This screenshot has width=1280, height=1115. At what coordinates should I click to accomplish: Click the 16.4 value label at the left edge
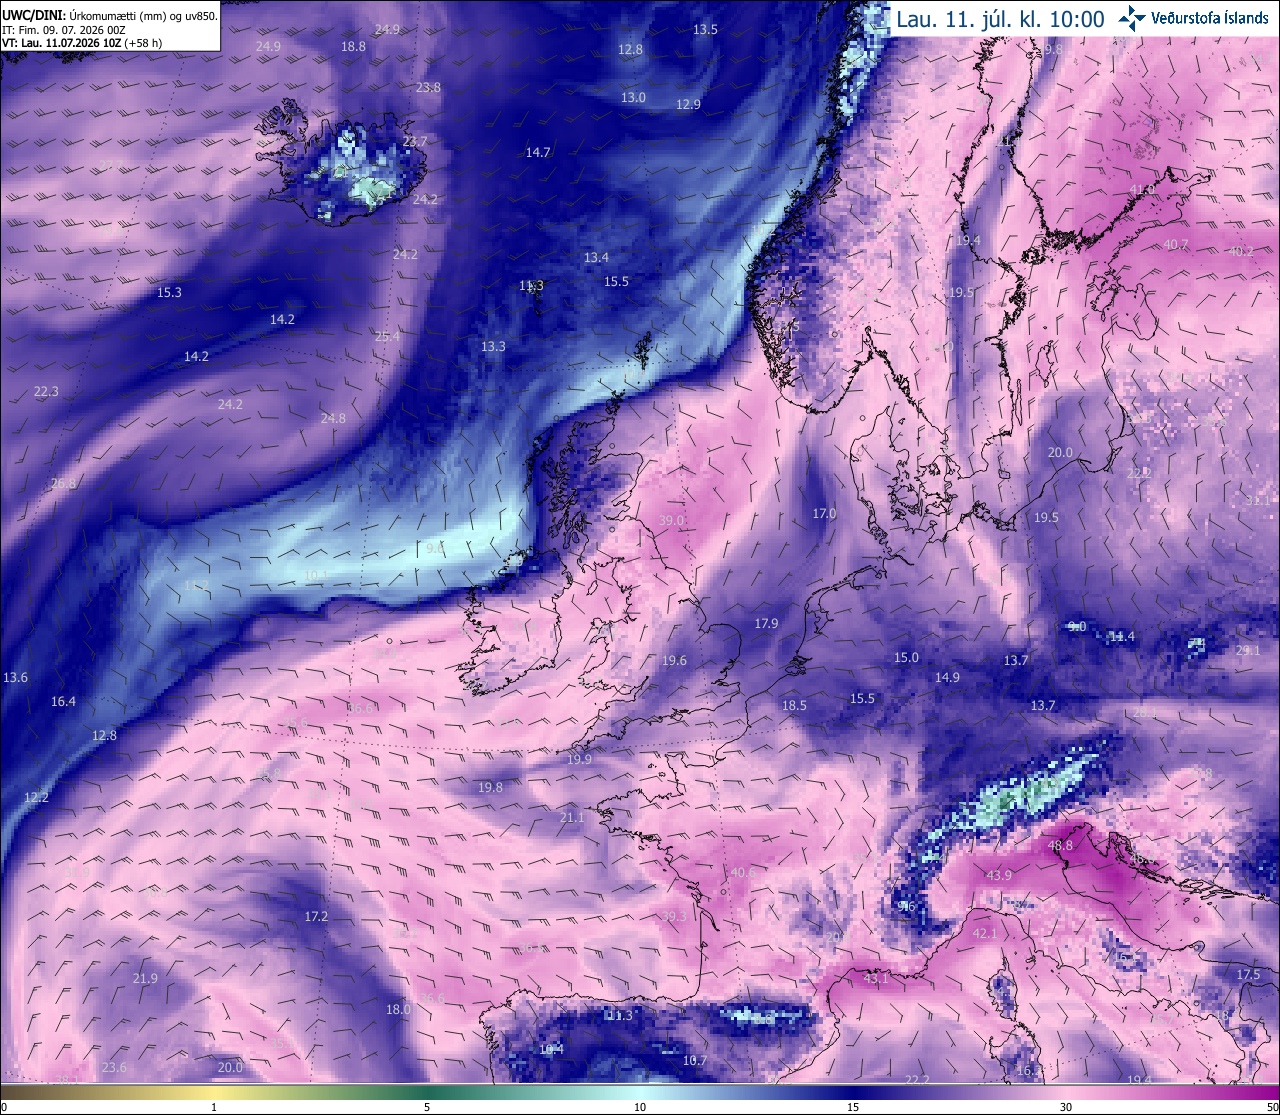click(x=63, y=701)
